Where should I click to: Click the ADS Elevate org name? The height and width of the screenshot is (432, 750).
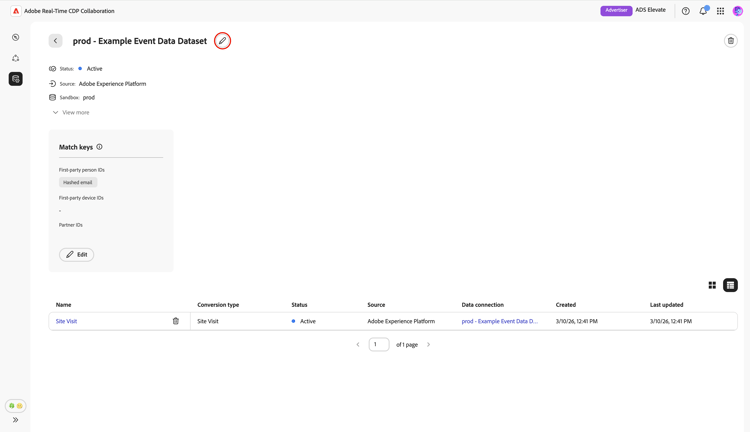coord(651,10)
